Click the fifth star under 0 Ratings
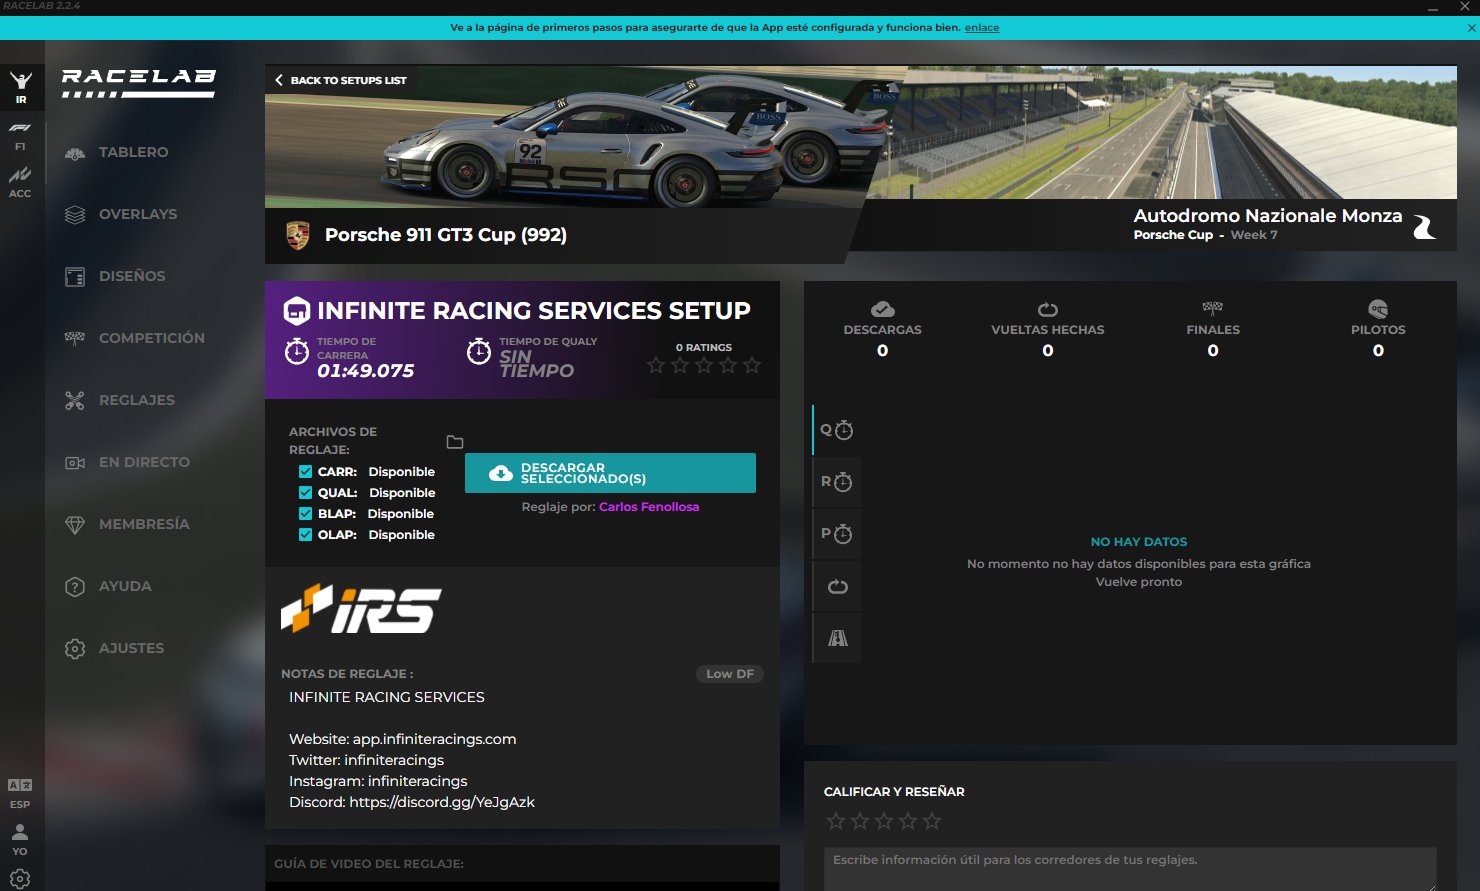Screen dimensions: 1480x891 (752, 366)
